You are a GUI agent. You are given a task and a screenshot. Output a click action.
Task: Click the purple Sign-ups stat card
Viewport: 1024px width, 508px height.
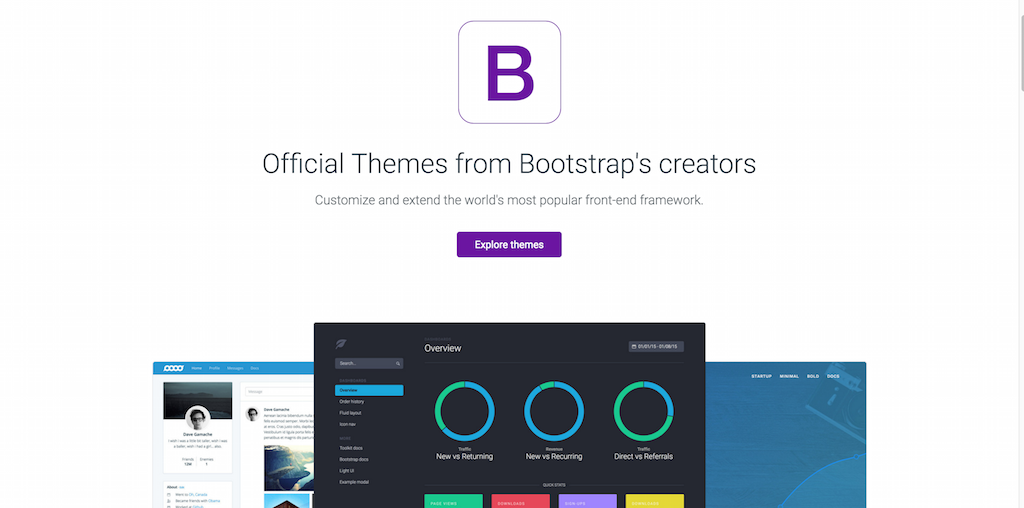[x=588, y=501]
